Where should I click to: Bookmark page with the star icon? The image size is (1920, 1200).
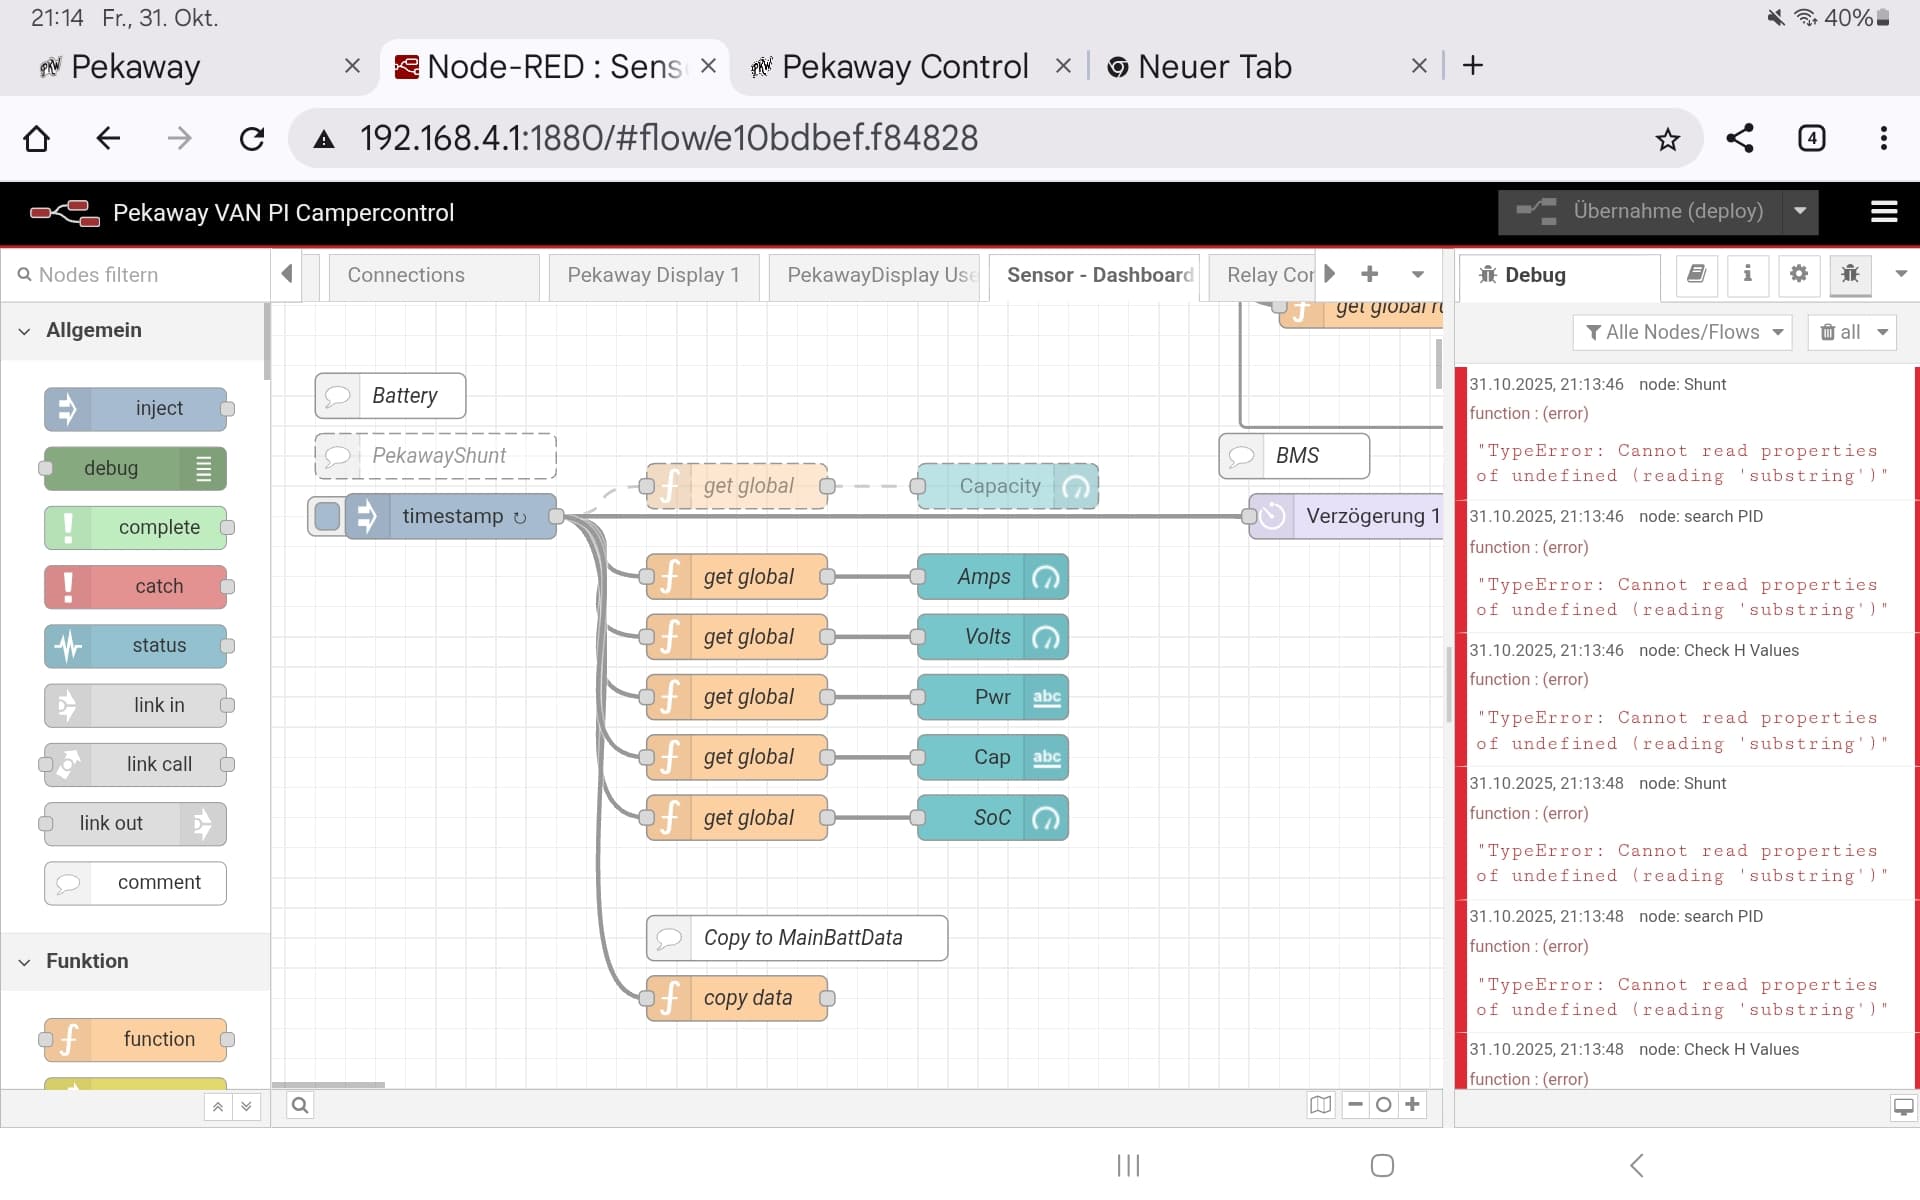coord(1667,139)
